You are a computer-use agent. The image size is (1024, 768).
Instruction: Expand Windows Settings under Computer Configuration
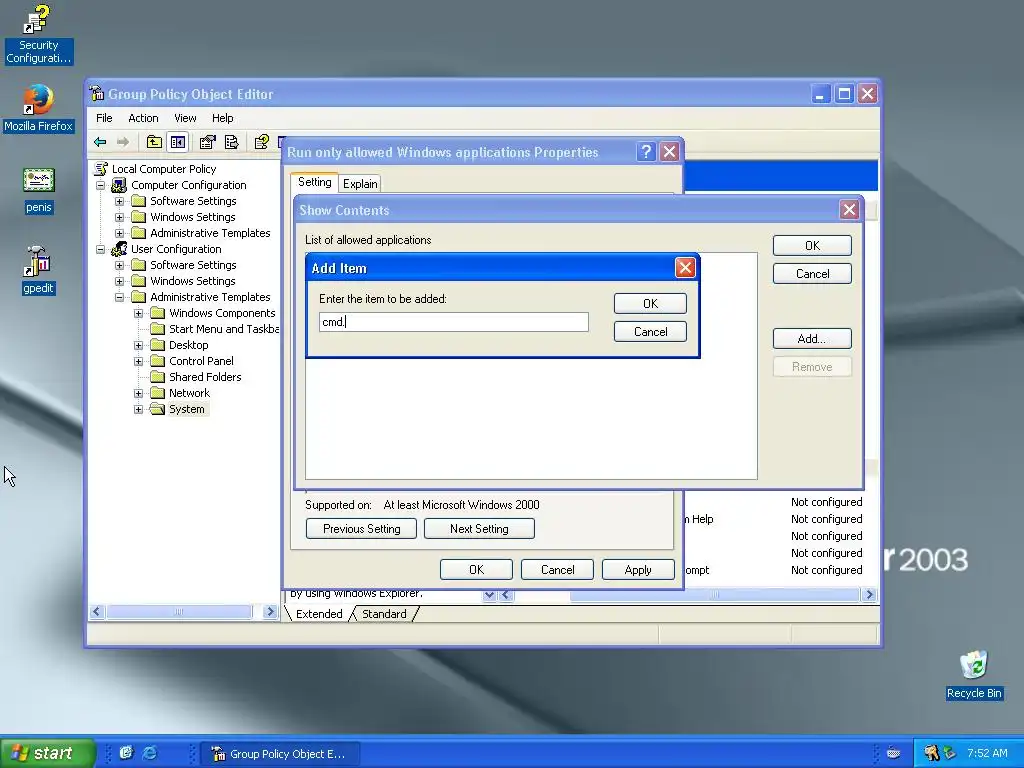[120, 217]
